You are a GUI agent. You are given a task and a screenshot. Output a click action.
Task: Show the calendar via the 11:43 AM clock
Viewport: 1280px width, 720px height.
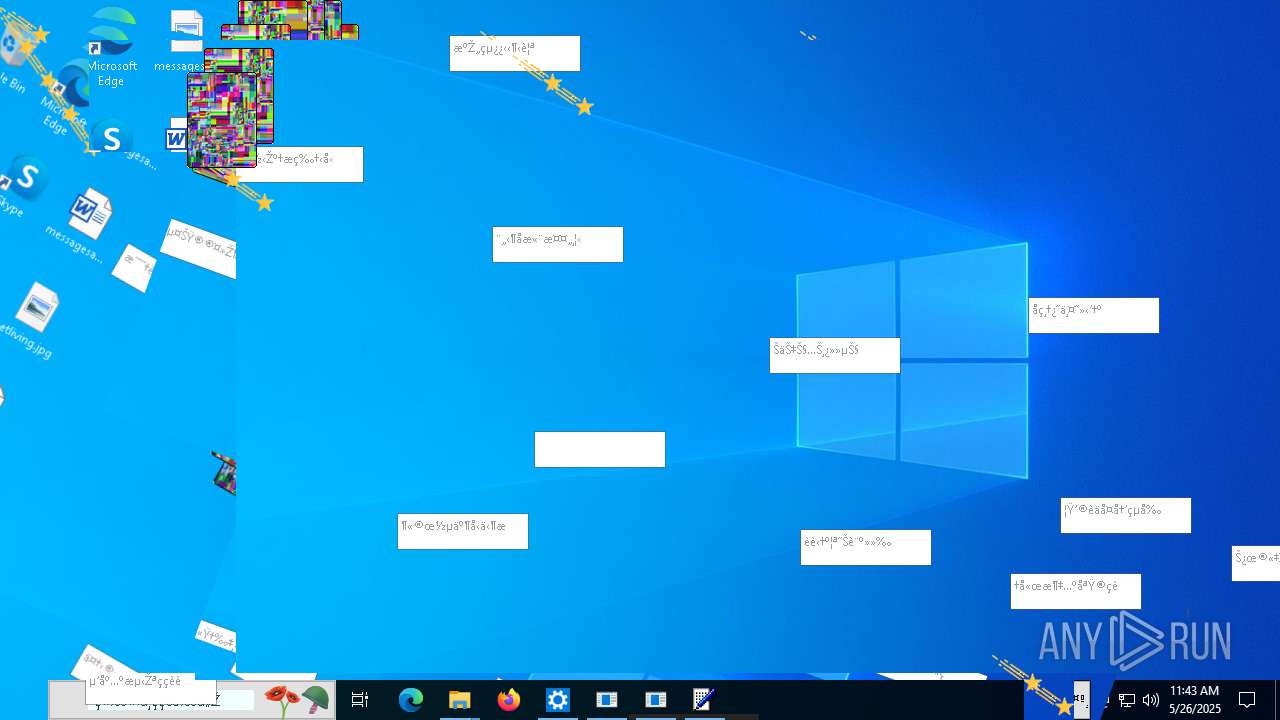(x=1195, y=700)
